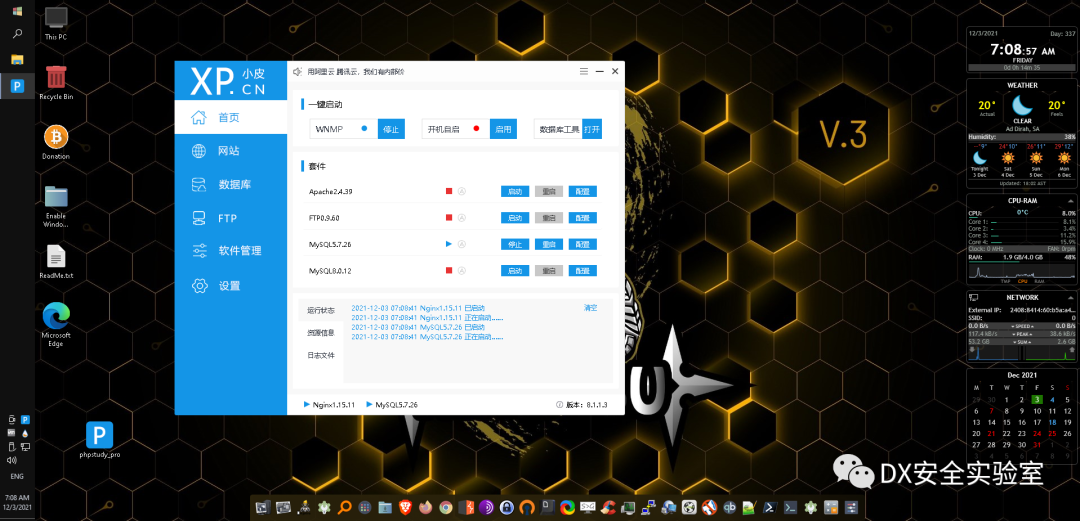
Task: Select the This PC desktop icon
Action: coord(56,23)
